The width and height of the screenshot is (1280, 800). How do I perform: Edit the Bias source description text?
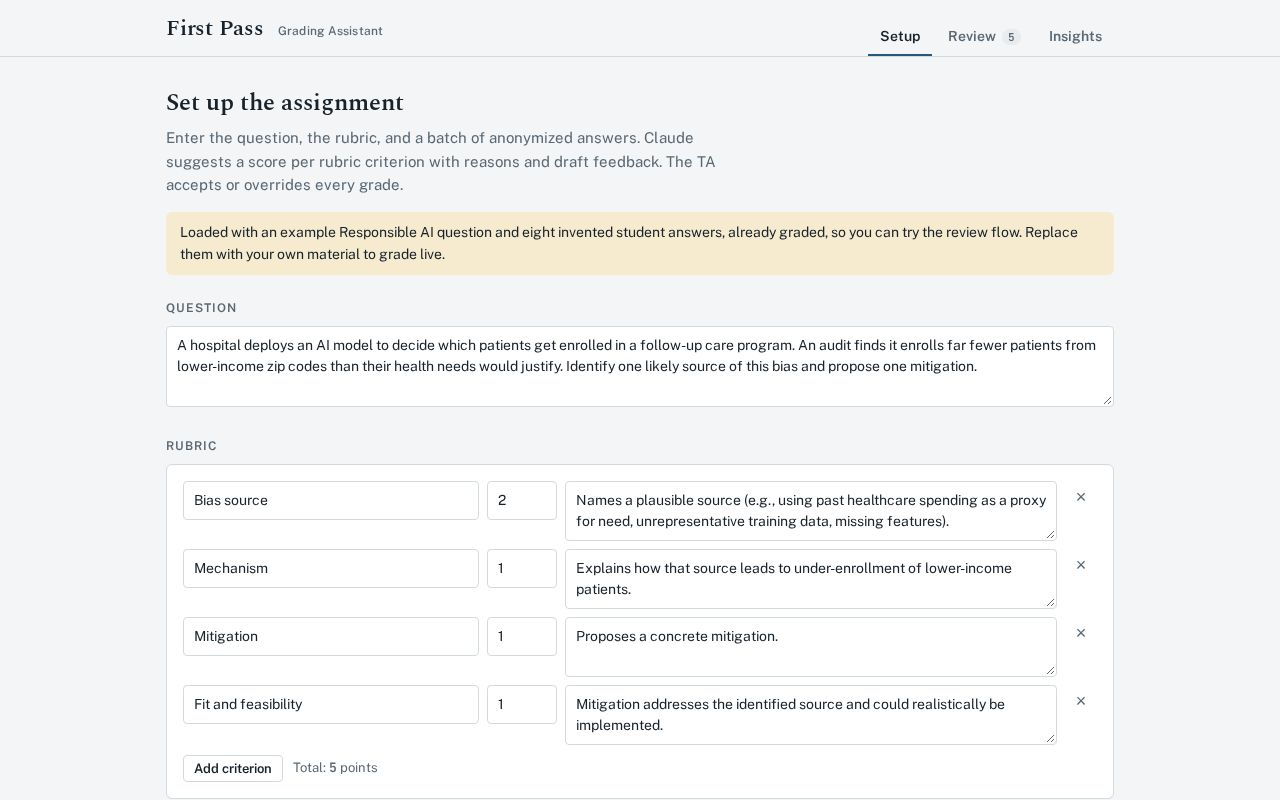point(811,511)
